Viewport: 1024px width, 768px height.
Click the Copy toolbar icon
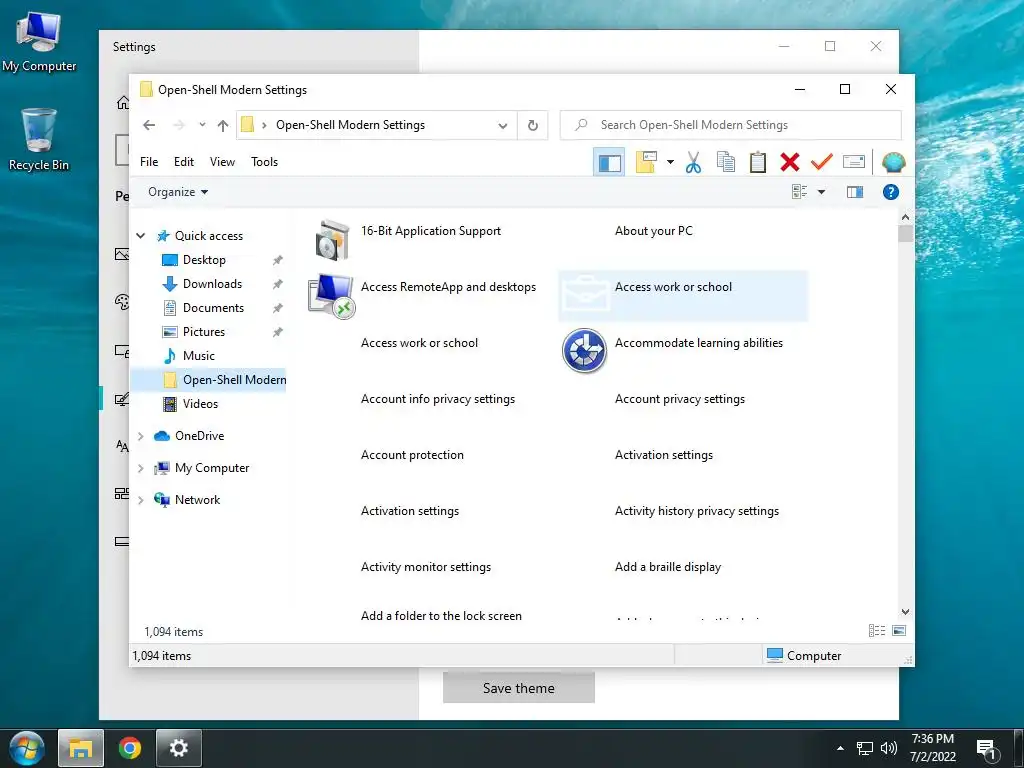tap(726, 162)
